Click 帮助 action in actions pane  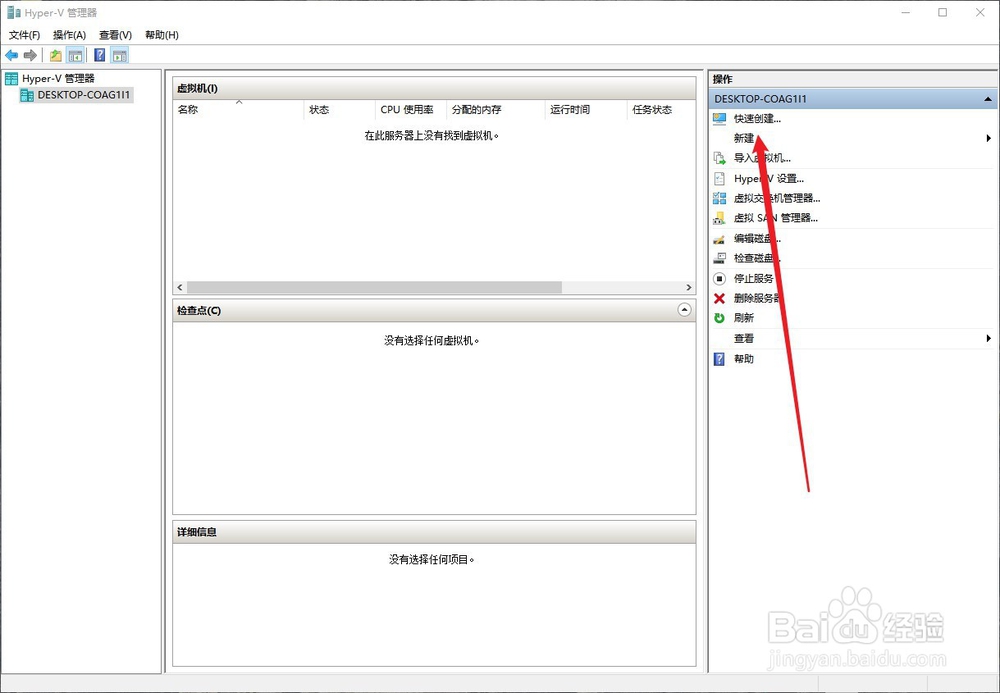tap(744, 359)
